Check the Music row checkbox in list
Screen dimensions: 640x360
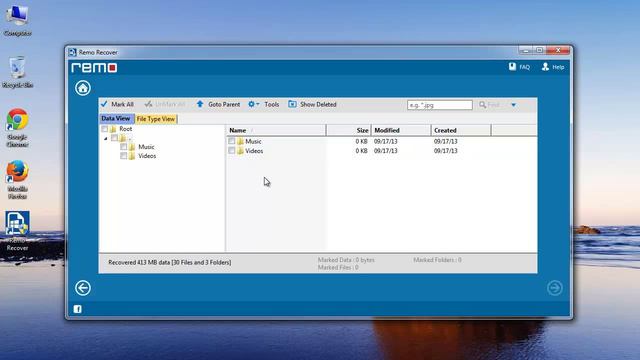(232, 141)
